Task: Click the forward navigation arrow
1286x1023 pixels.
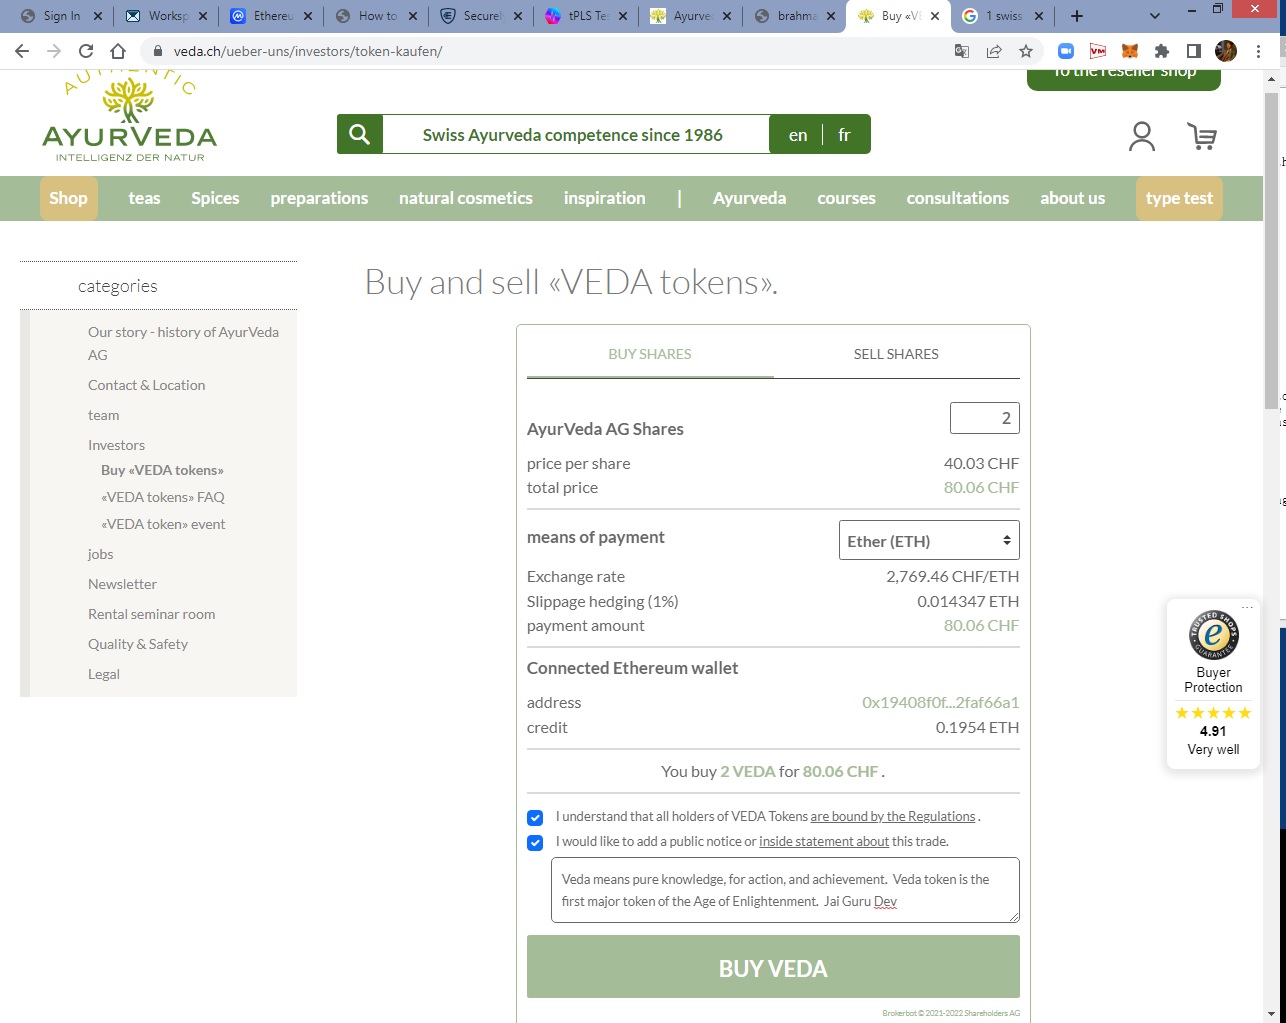Action: click(54, 51)
